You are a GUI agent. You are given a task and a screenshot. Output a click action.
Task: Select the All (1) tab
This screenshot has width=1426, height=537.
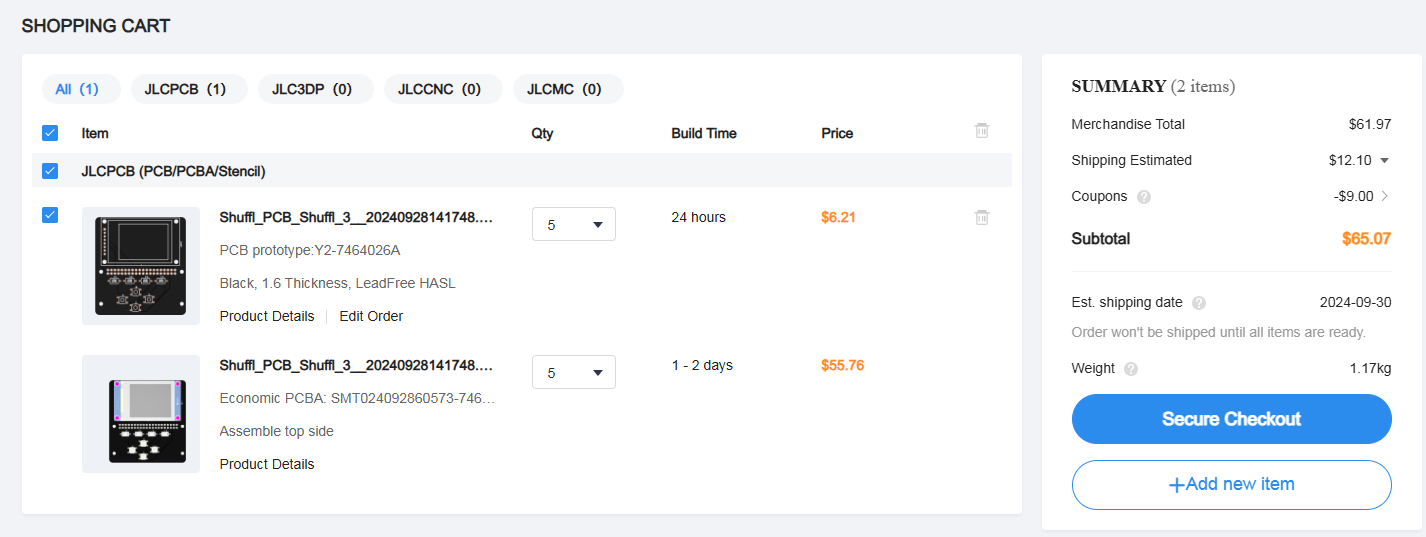click(x=81, y=89)
